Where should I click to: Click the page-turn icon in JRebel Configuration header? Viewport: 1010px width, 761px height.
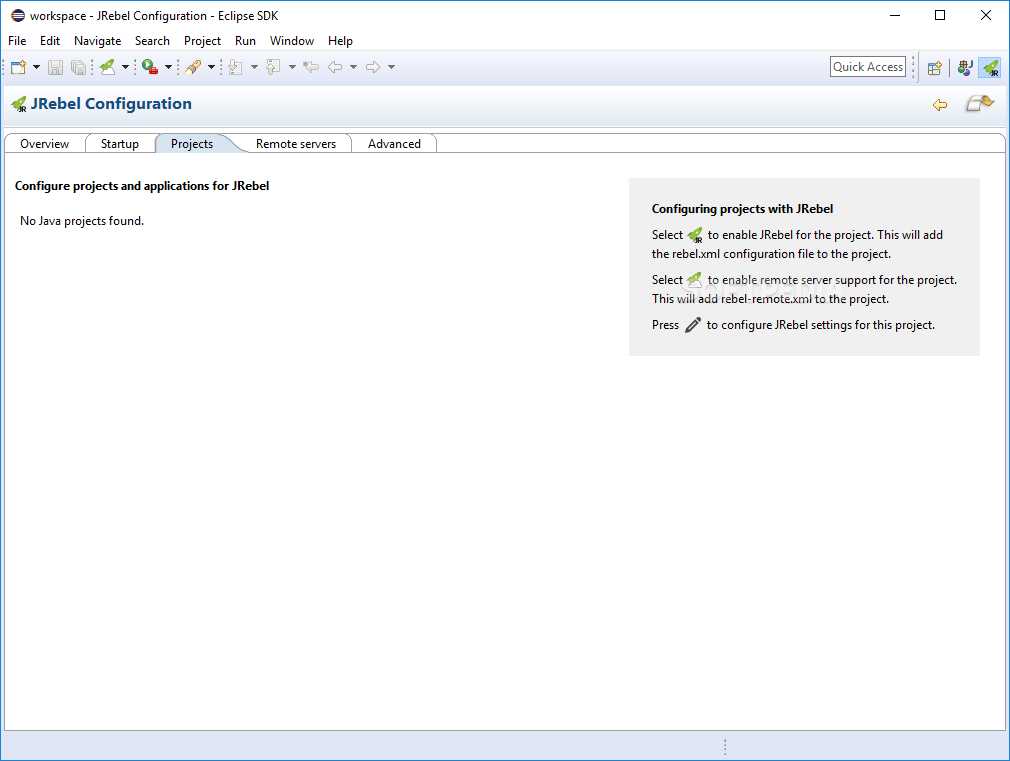[979, 103]
